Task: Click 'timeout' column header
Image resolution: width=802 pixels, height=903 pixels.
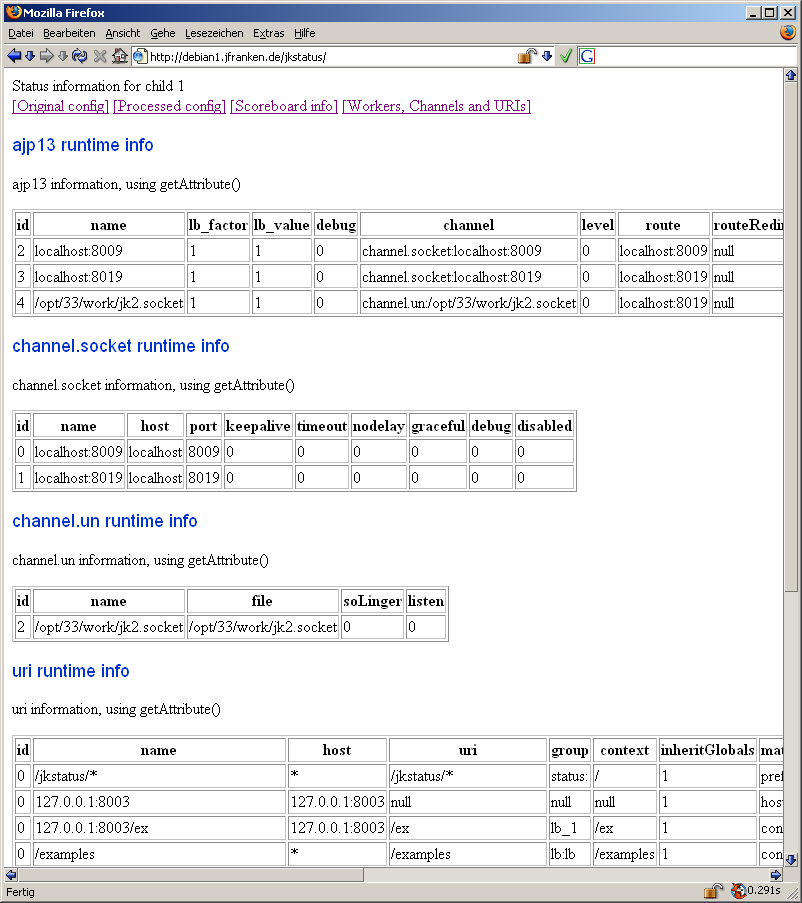Action: (322, 426)
